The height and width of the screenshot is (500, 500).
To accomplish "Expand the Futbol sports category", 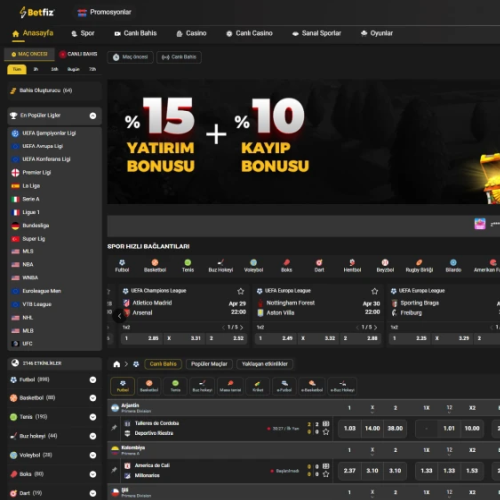I will pyautogui.click(x=93, y=380).
